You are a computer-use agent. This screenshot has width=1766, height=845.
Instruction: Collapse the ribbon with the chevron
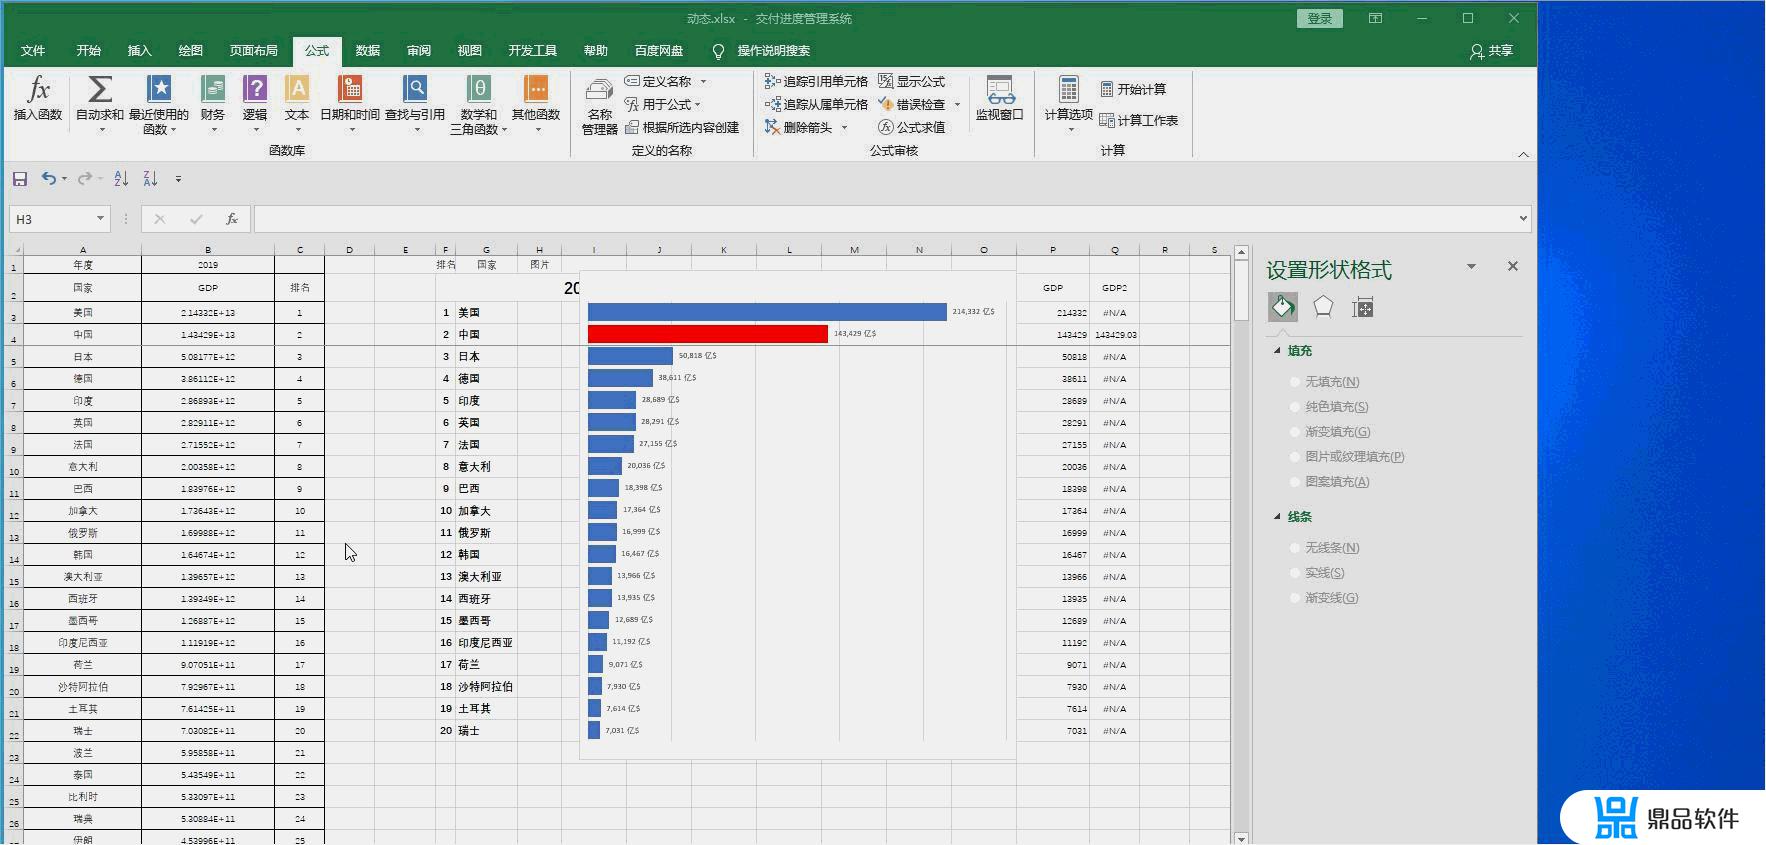tap(1523, 154)
